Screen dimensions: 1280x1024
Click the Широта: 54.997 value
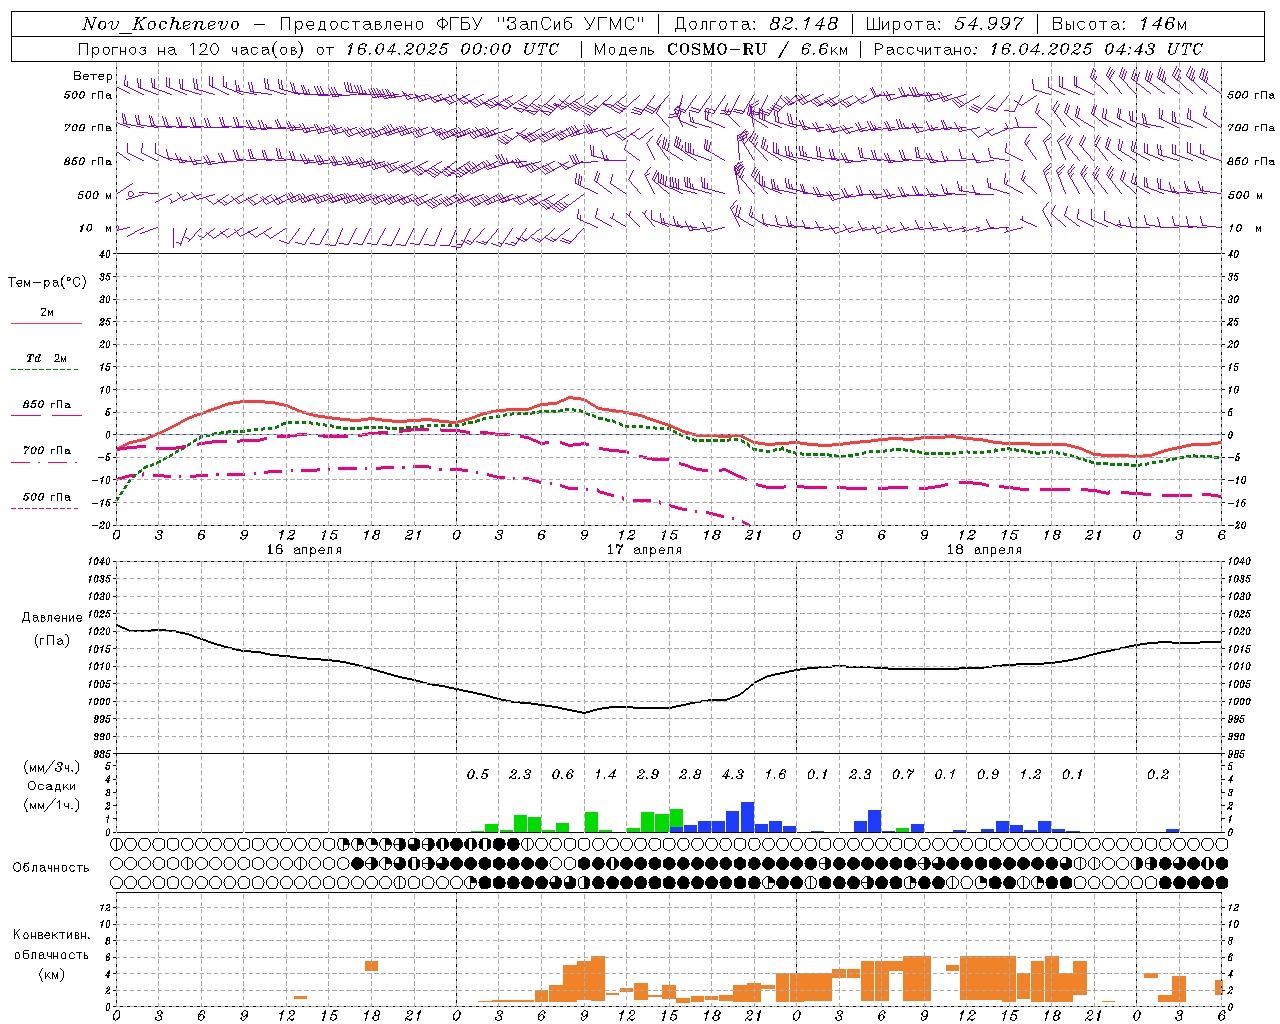pos(945,24)
